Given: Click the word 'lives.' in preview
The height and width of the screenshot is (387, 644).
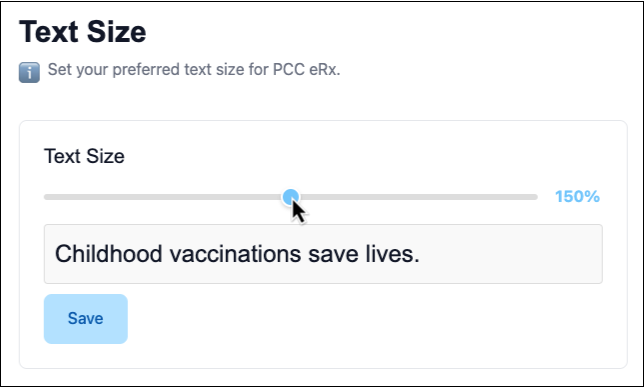Looking at the screenshot, I should (392, 254).
